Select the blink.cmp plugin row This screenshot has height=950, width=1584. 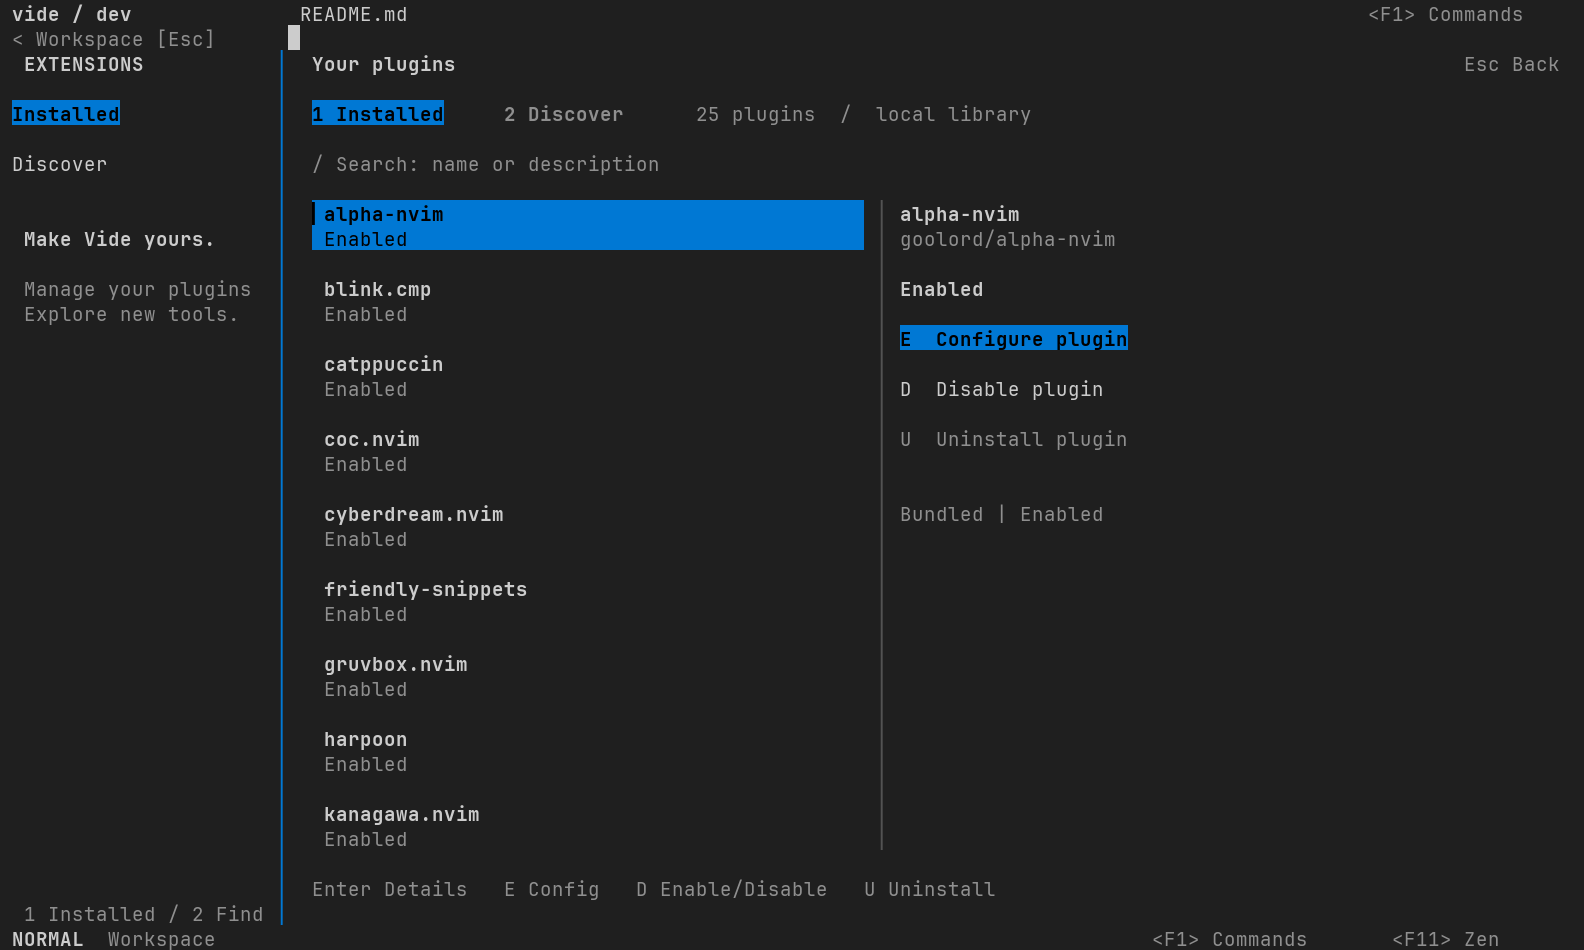588,301
